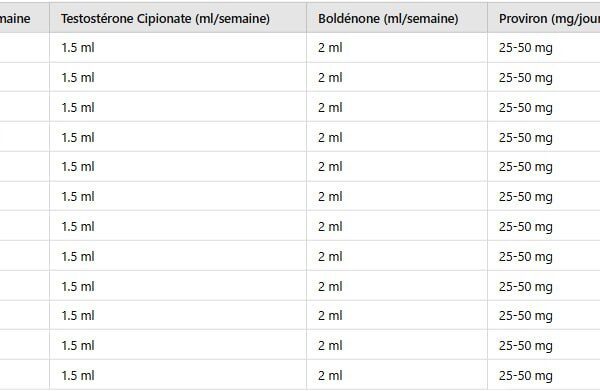
Task: Select the 2 ml cell in second row
Action: tap(397, 77)
